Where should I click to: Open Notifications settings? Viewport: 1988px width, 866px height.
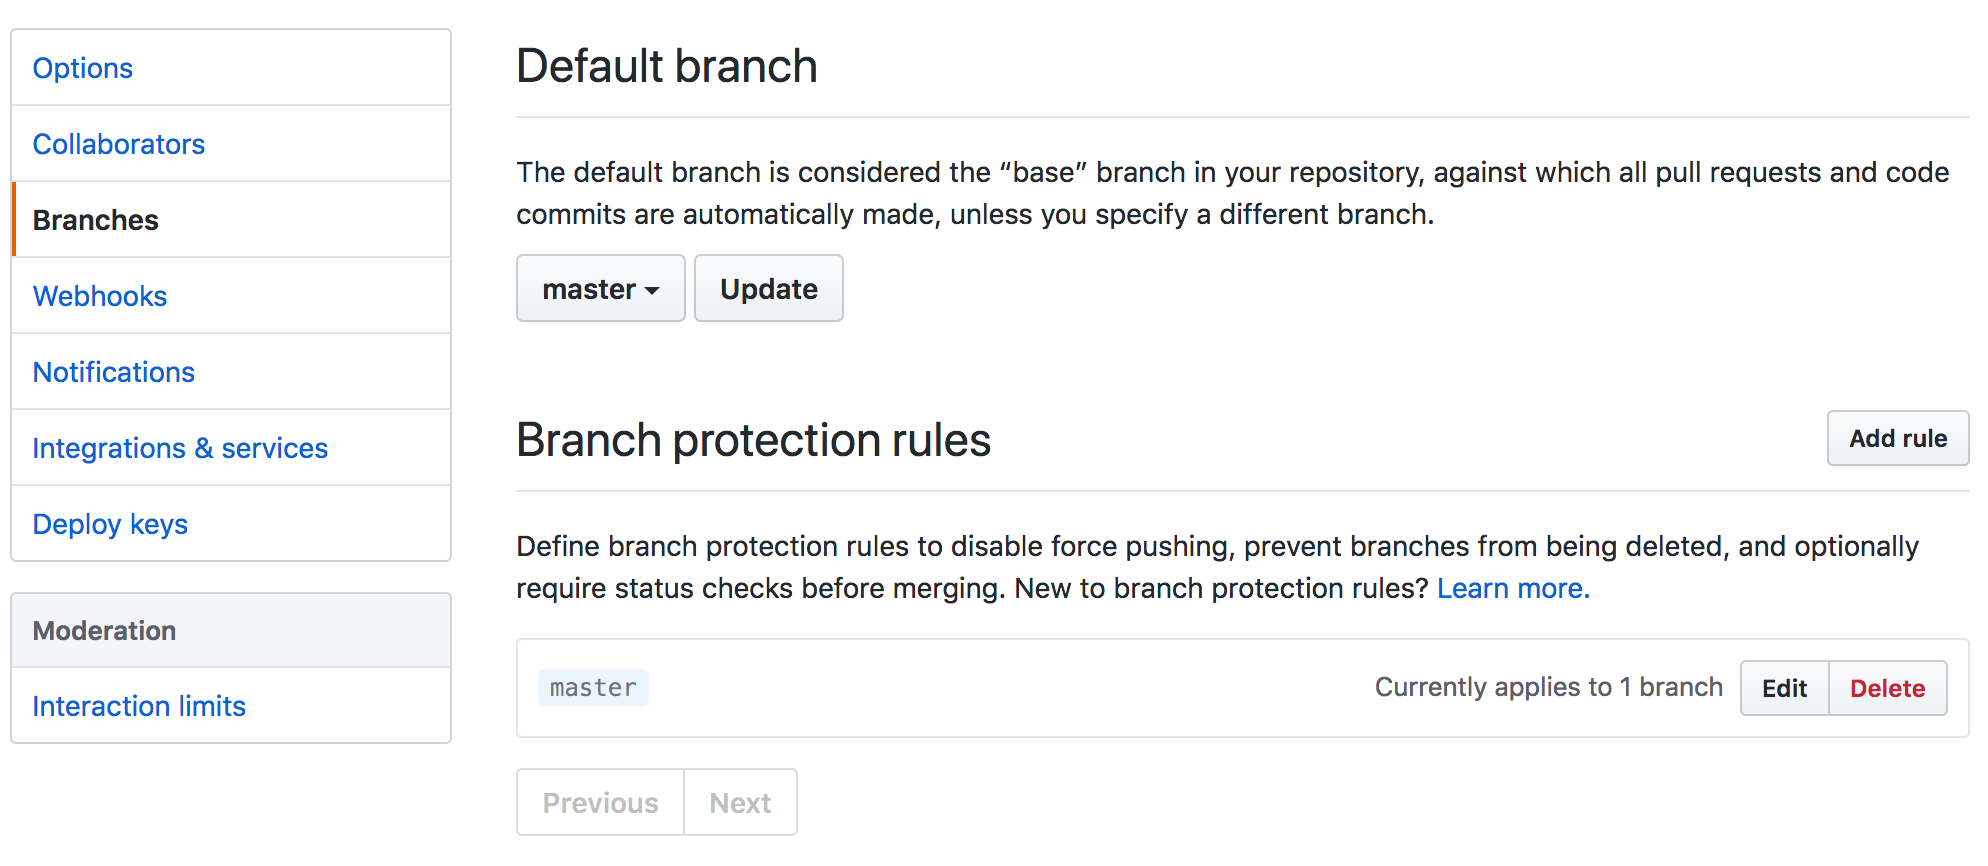pyautogui.click(x=231, y=372)
